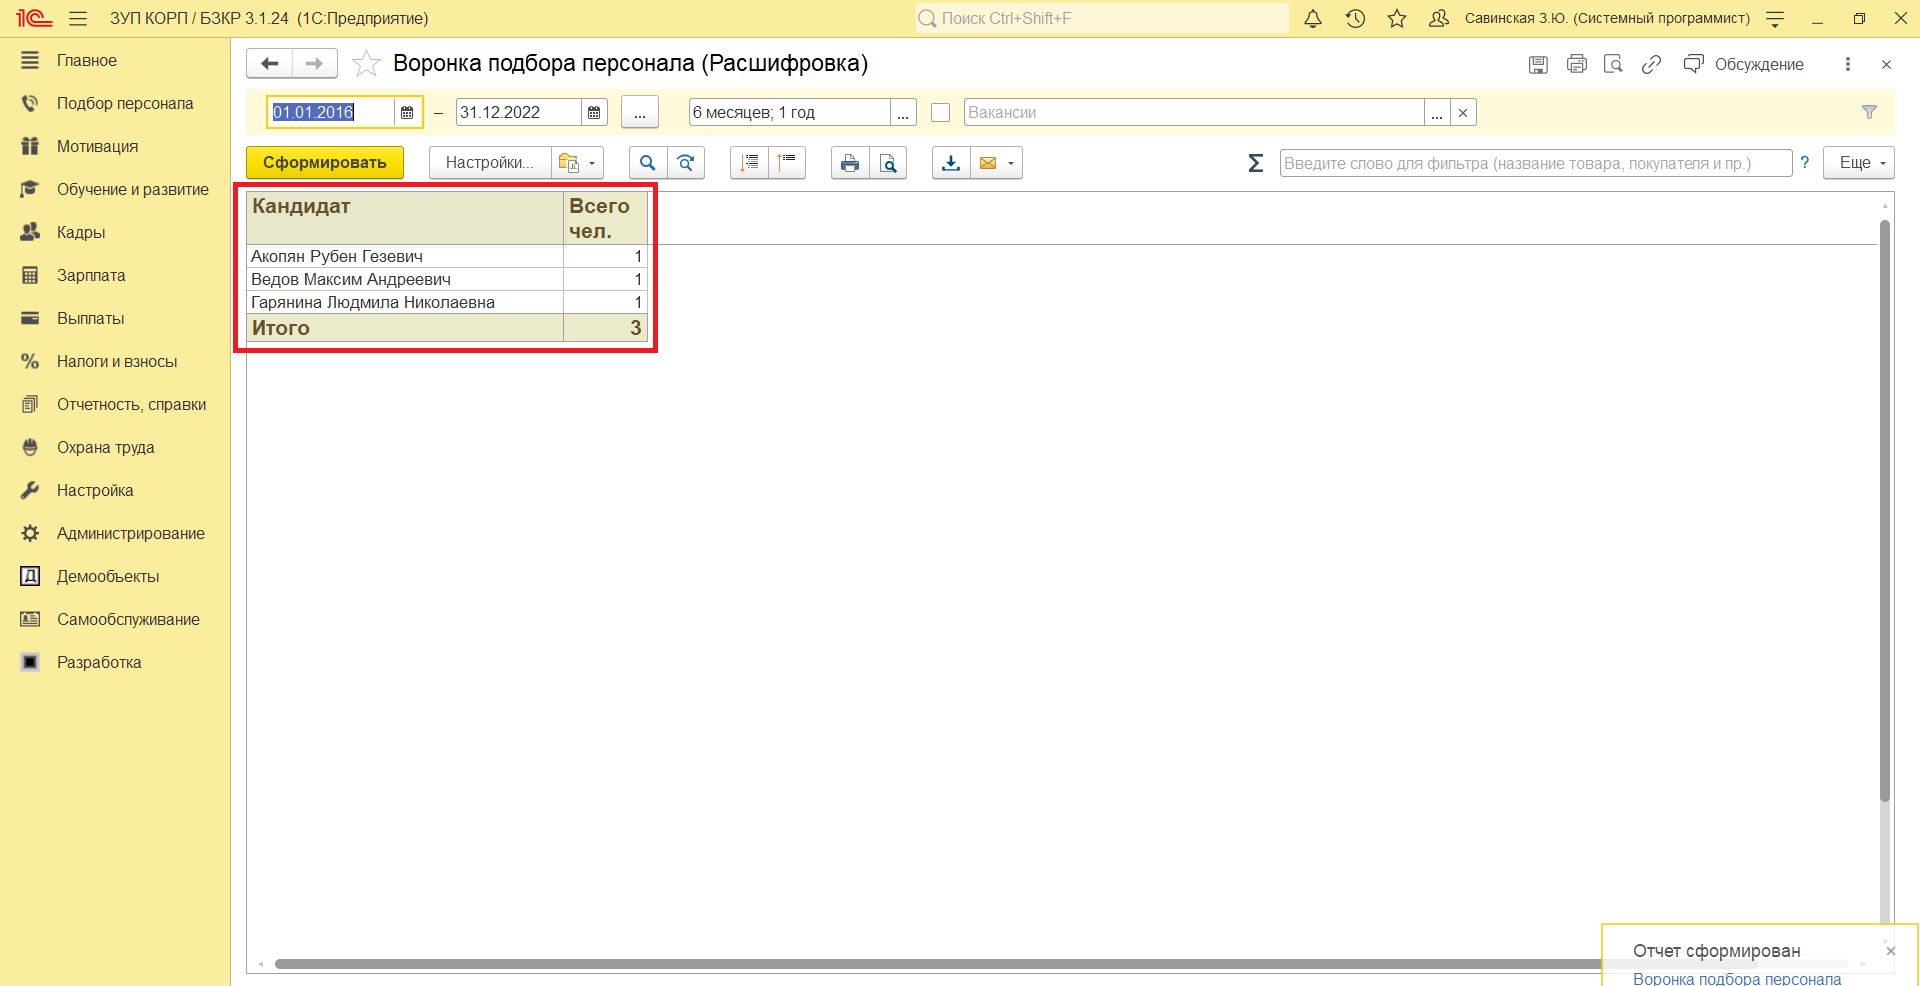Click the horizontal scrollbar at bottom
Image resolution: width=1920 pixels, height=986 pixels.
point(900,964)
